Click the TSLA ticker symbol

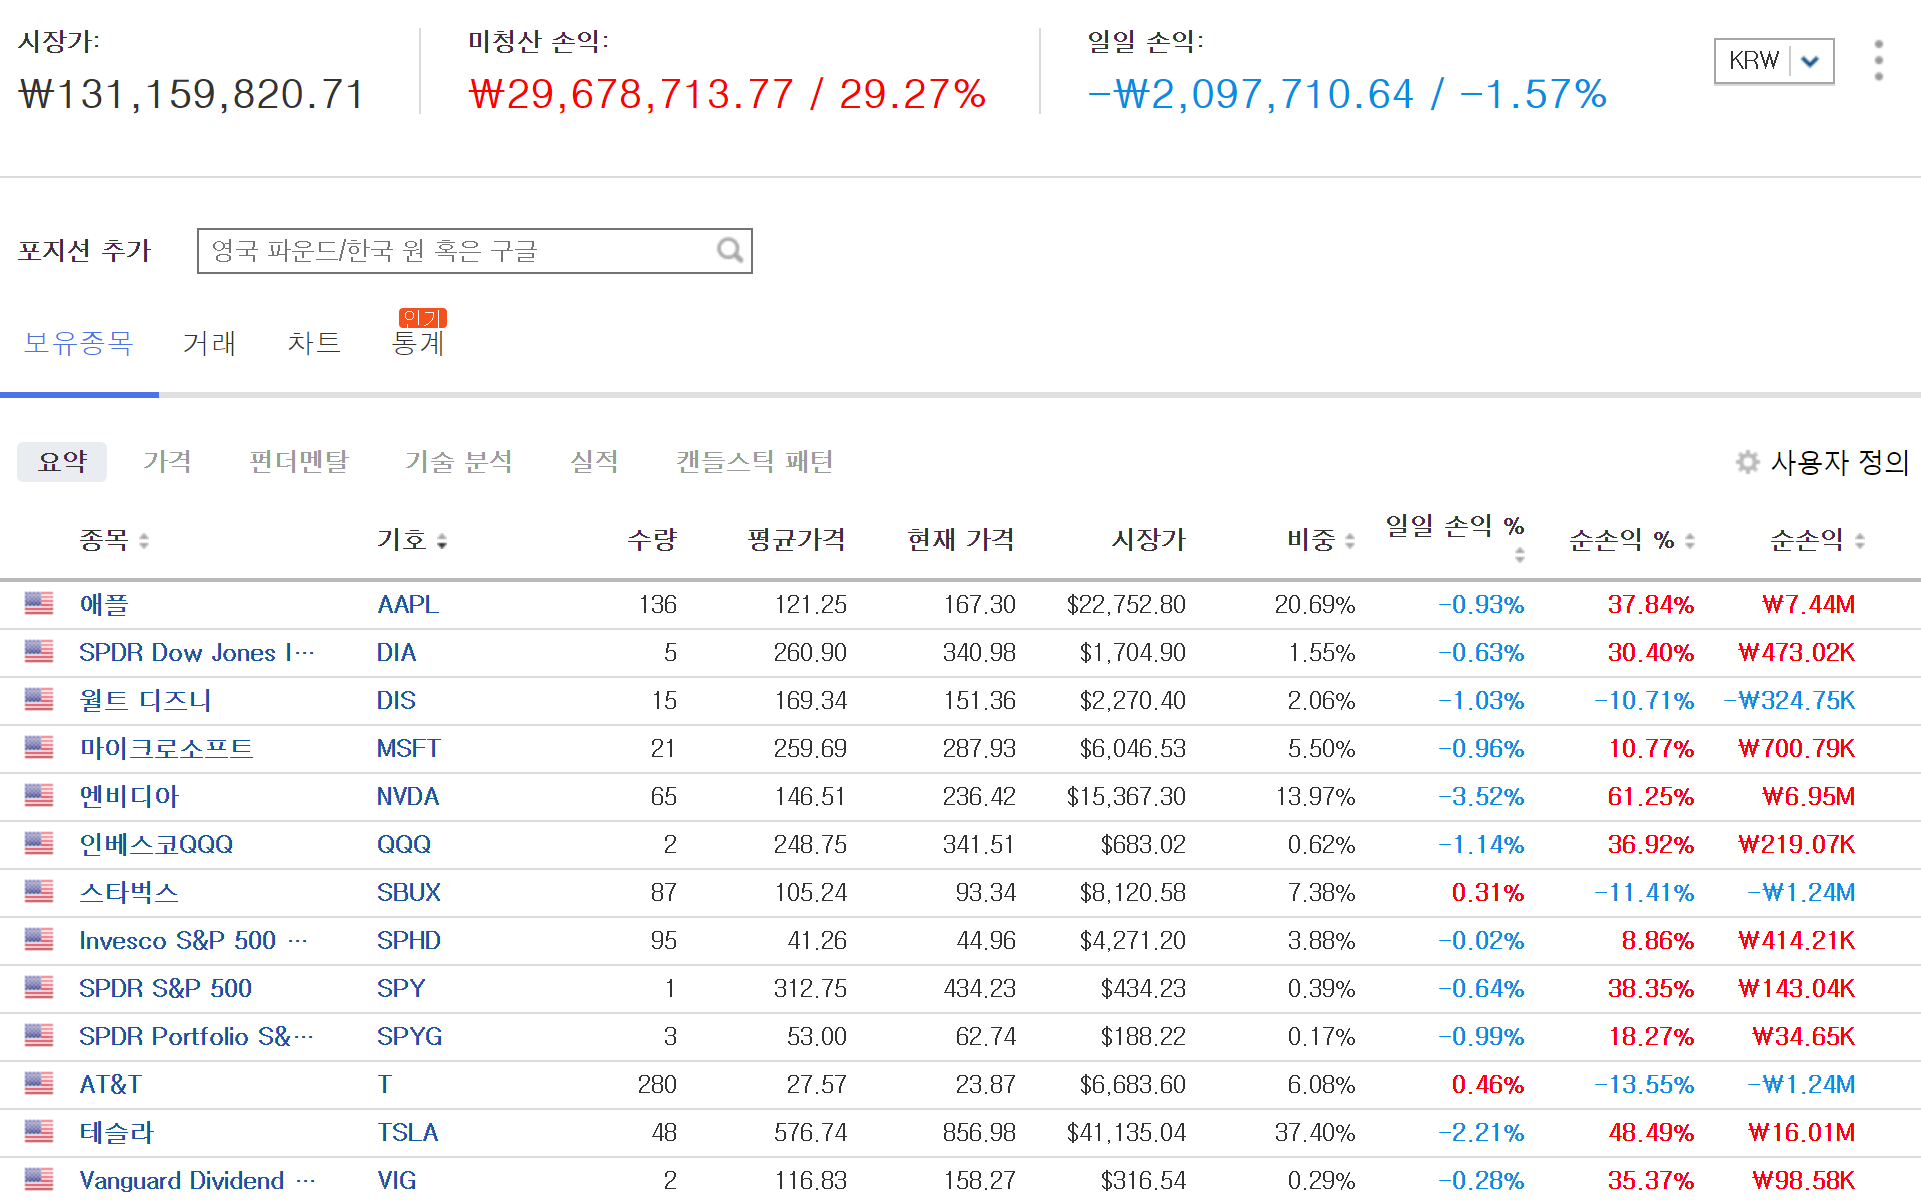(x=408, y=1132)
